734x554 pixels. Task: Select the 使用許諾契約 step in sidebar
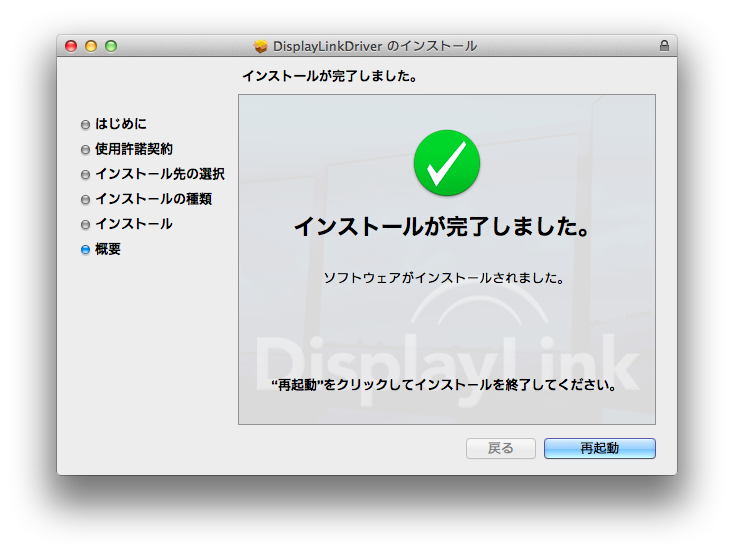click(x=134, y=149)
